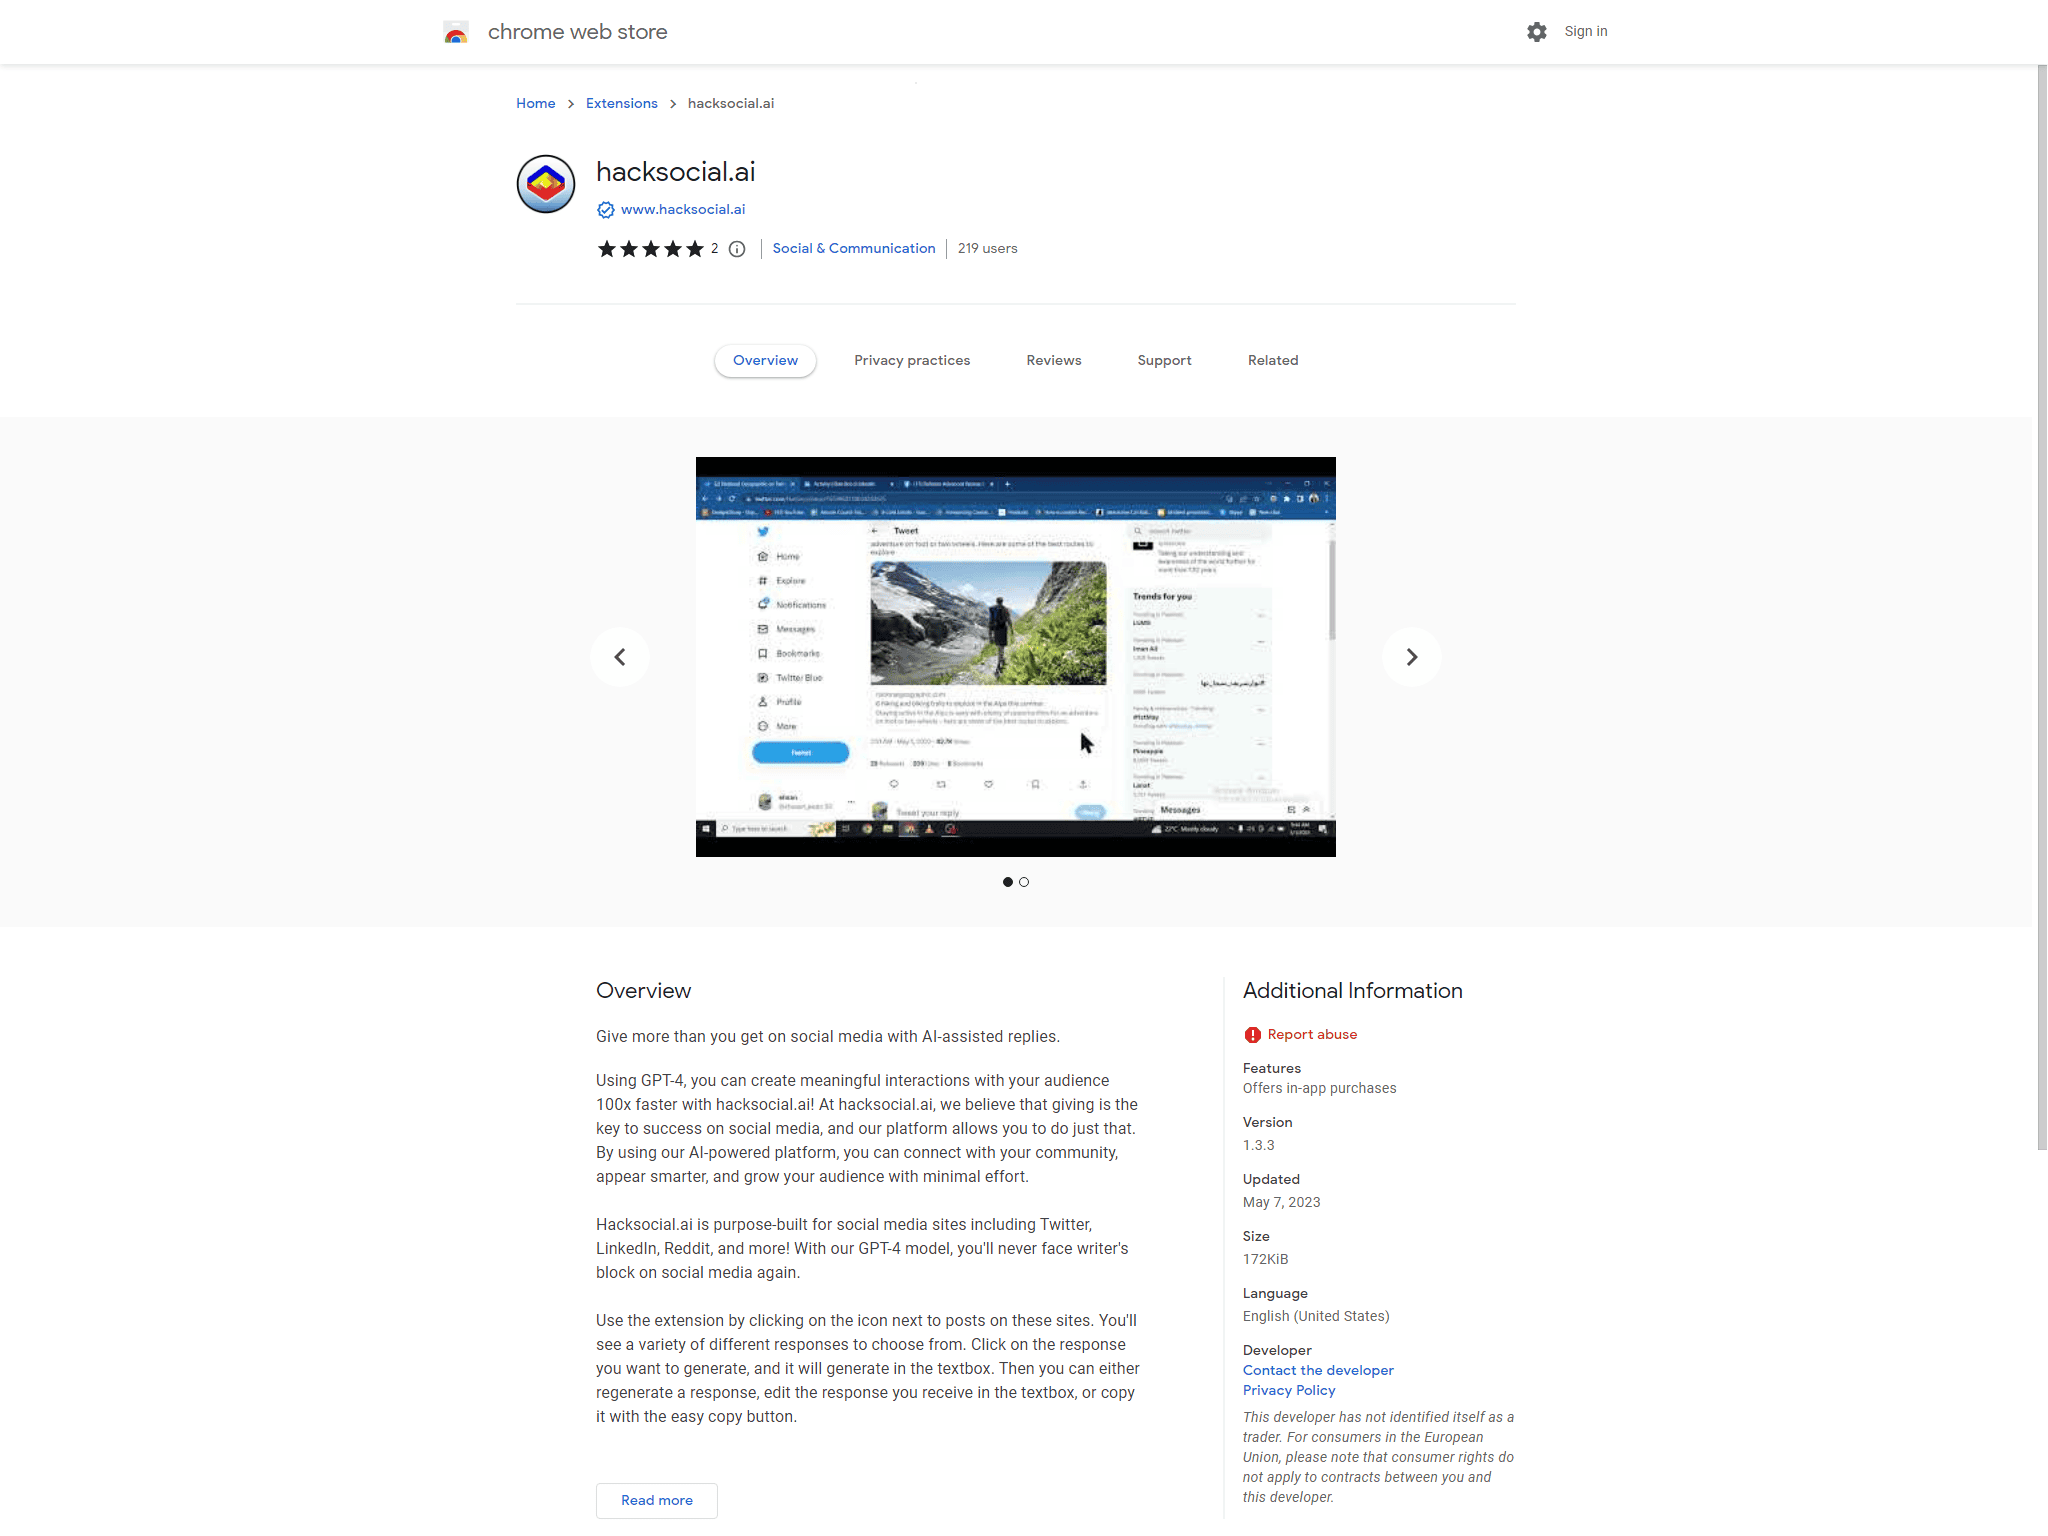Click the rating count '2' text
This screenshot has width=2048, height=1536.
pos(715,249)
